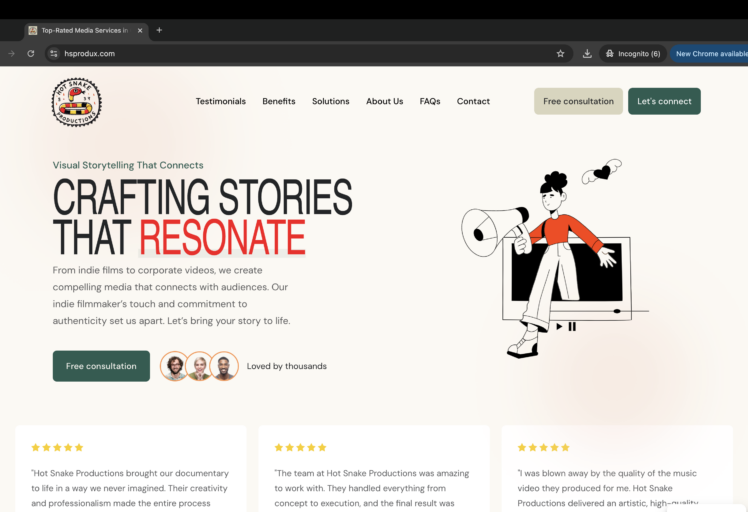This screenshot has height=512, width=748.
Task: Click the hero Free consultation button
Action: tap(101, 366)
